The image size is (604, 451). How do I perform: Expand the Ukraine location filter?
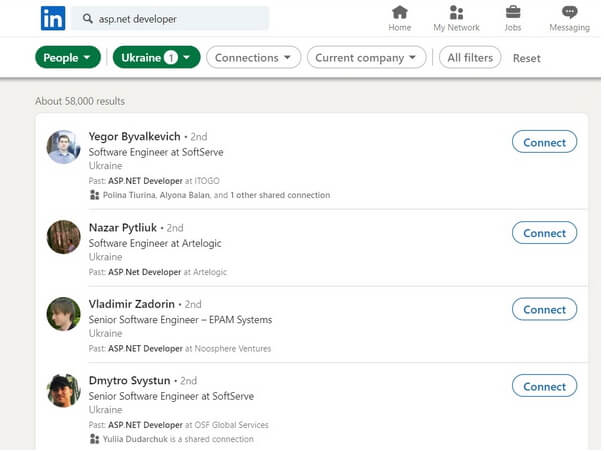pyautogui.click(x=156, y=57)
